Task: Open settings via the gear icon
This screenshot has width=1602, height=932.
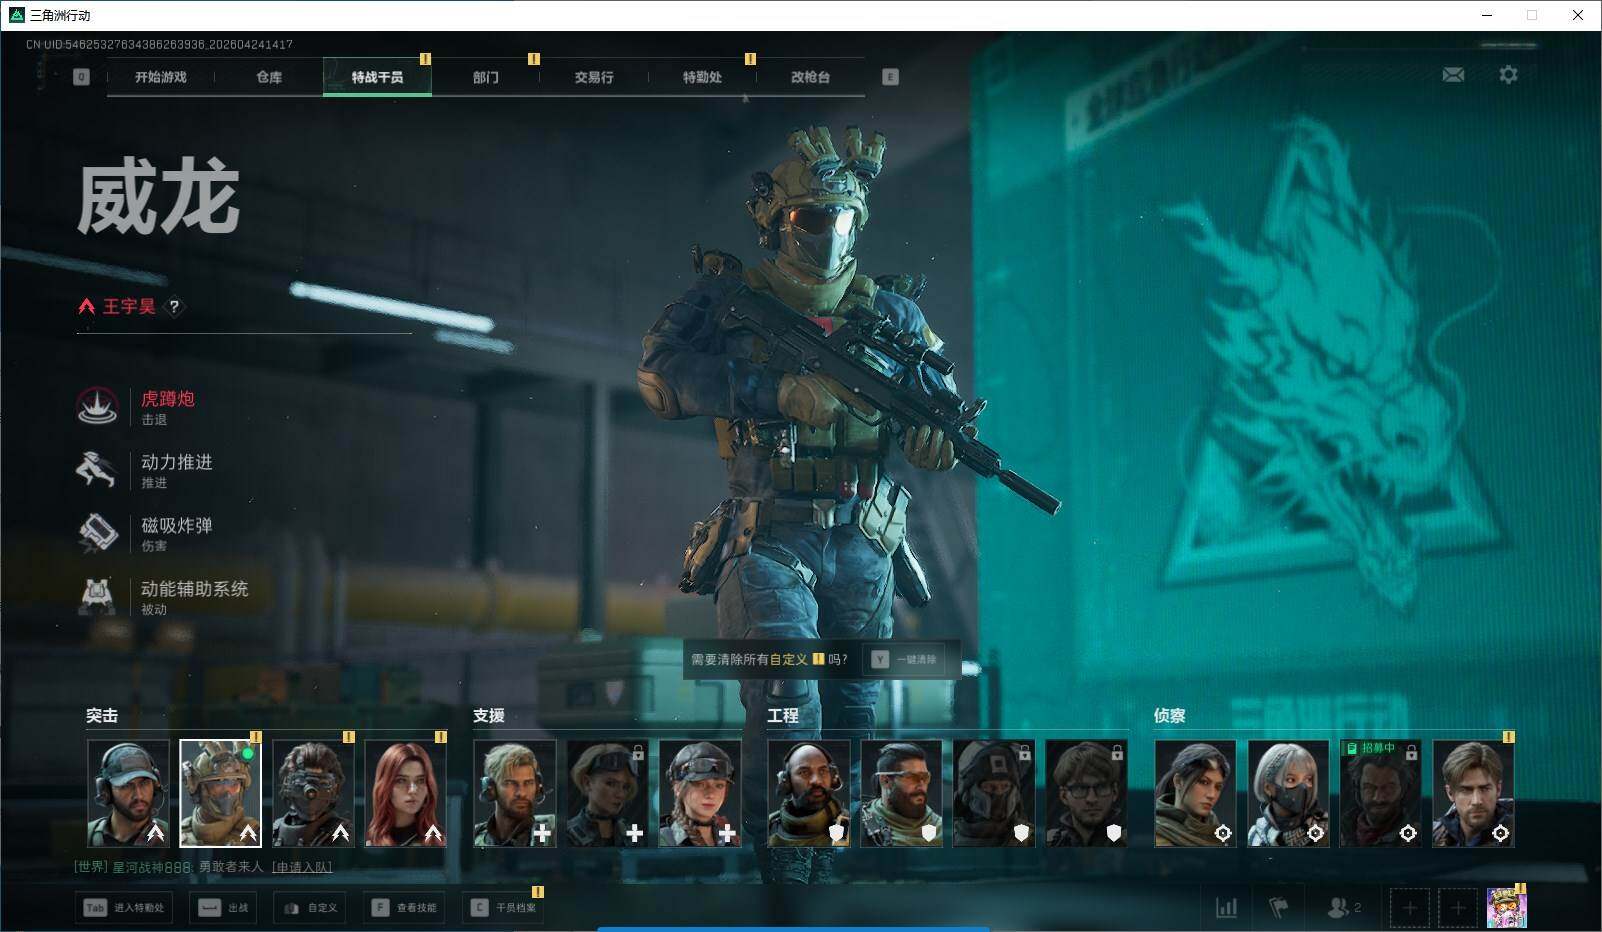Action: pos(1508,75)
